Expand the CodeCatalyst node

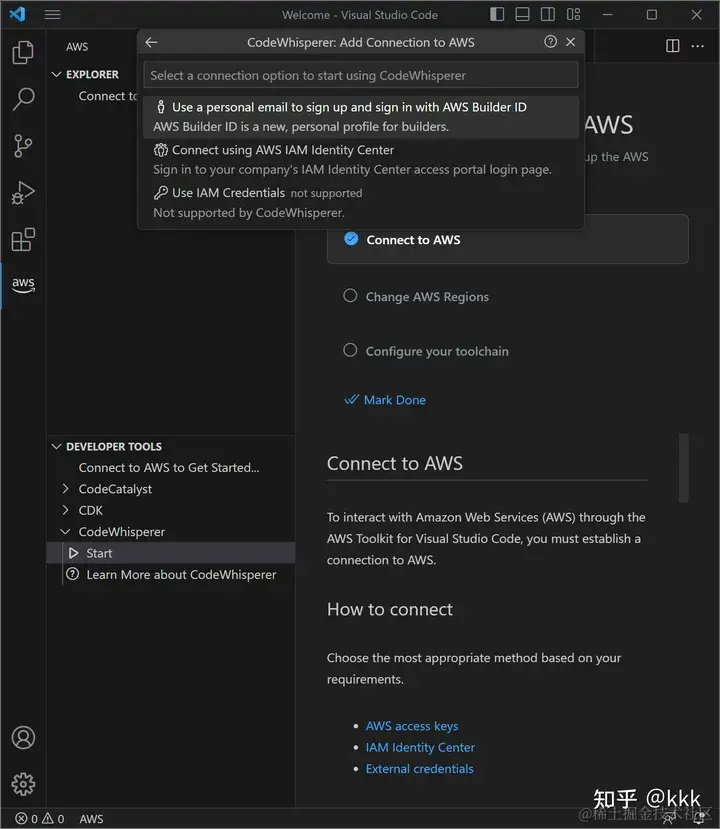[x=66, y=489]
